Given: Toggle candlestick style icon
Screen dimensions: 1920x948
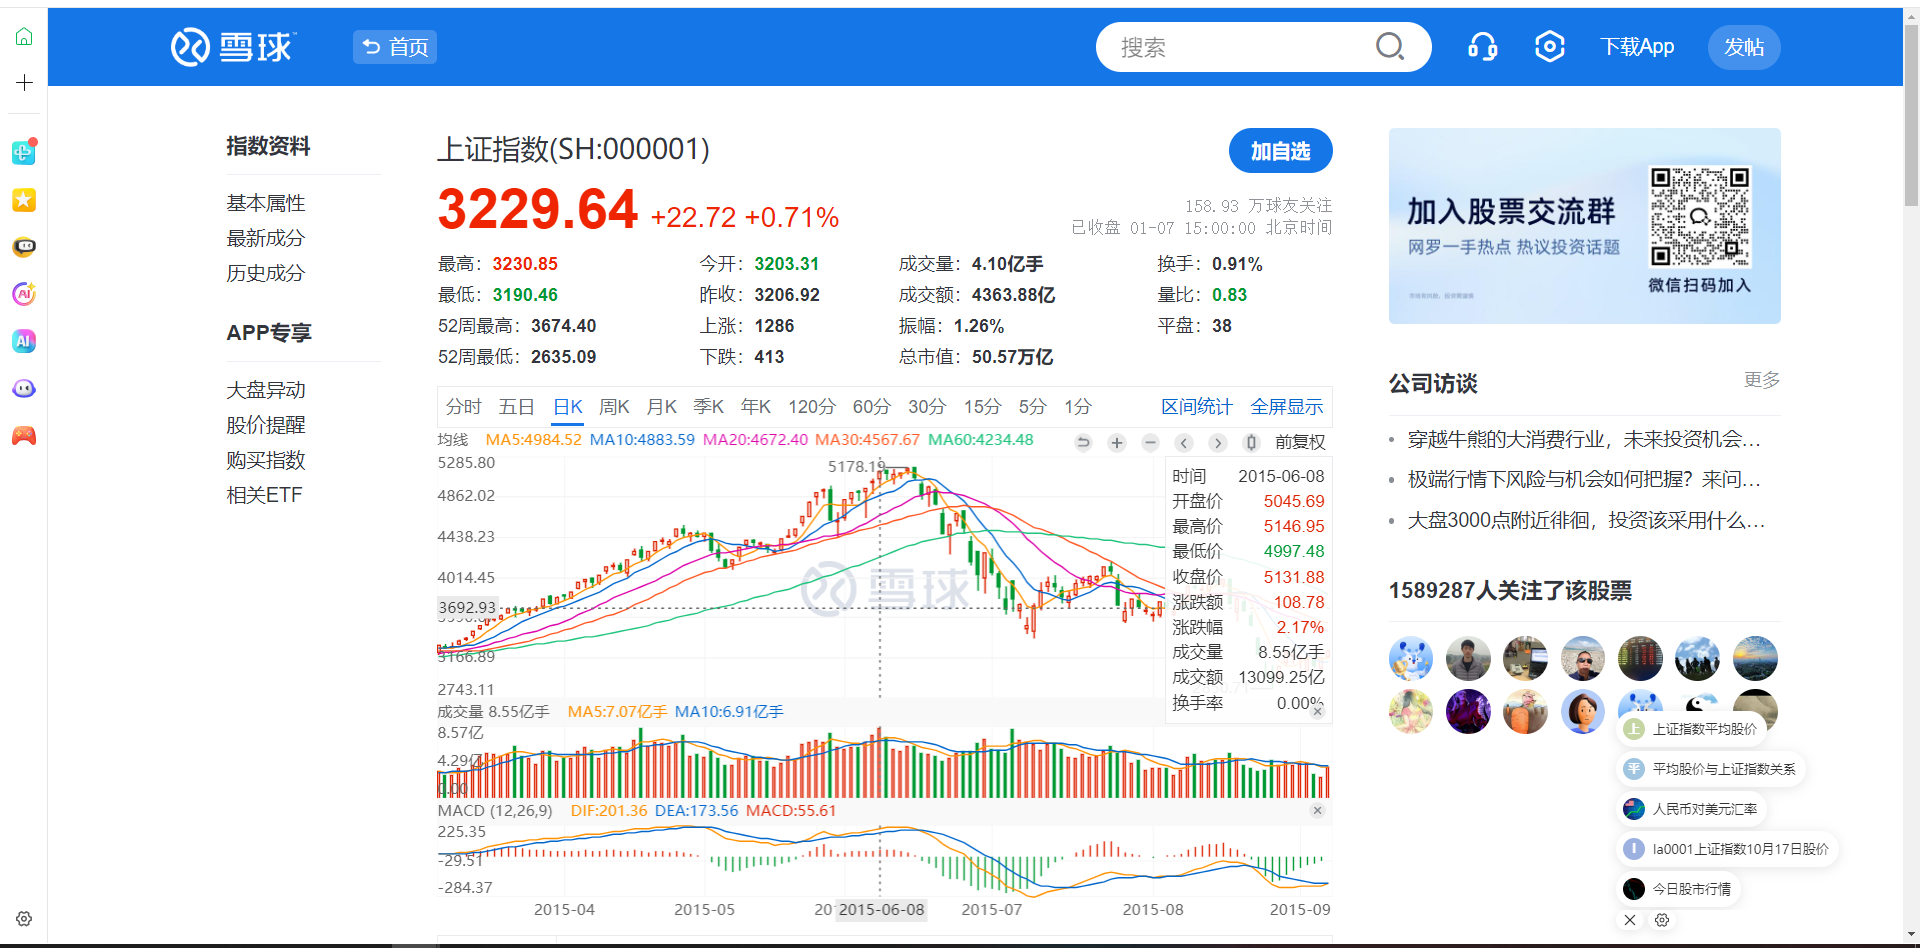Looking at the screenshot, I should (x=1250, y=443).
